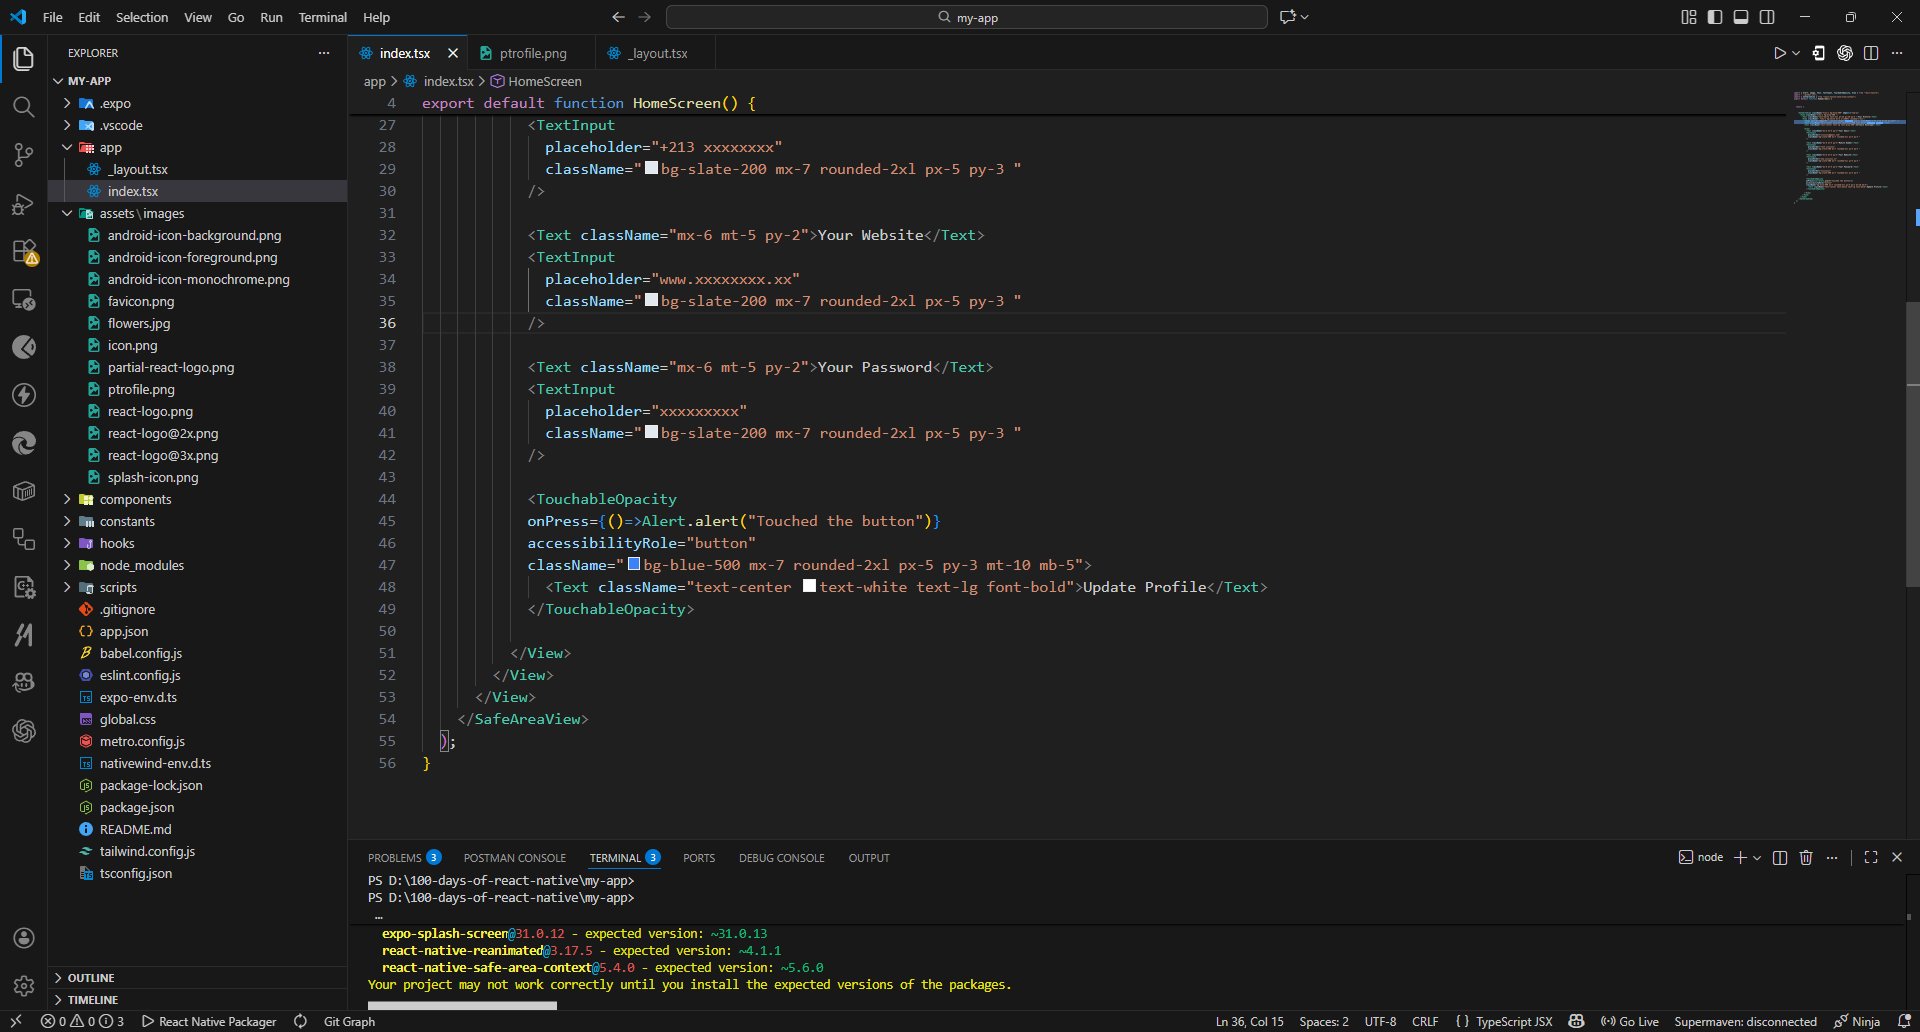Click the Manage gear icon

pyautogui.click(x=24, y=986)
